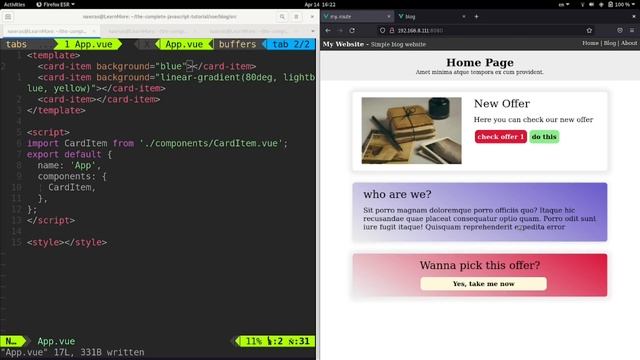Open the terminal window menu icon beside search

(x=296, y=17)
